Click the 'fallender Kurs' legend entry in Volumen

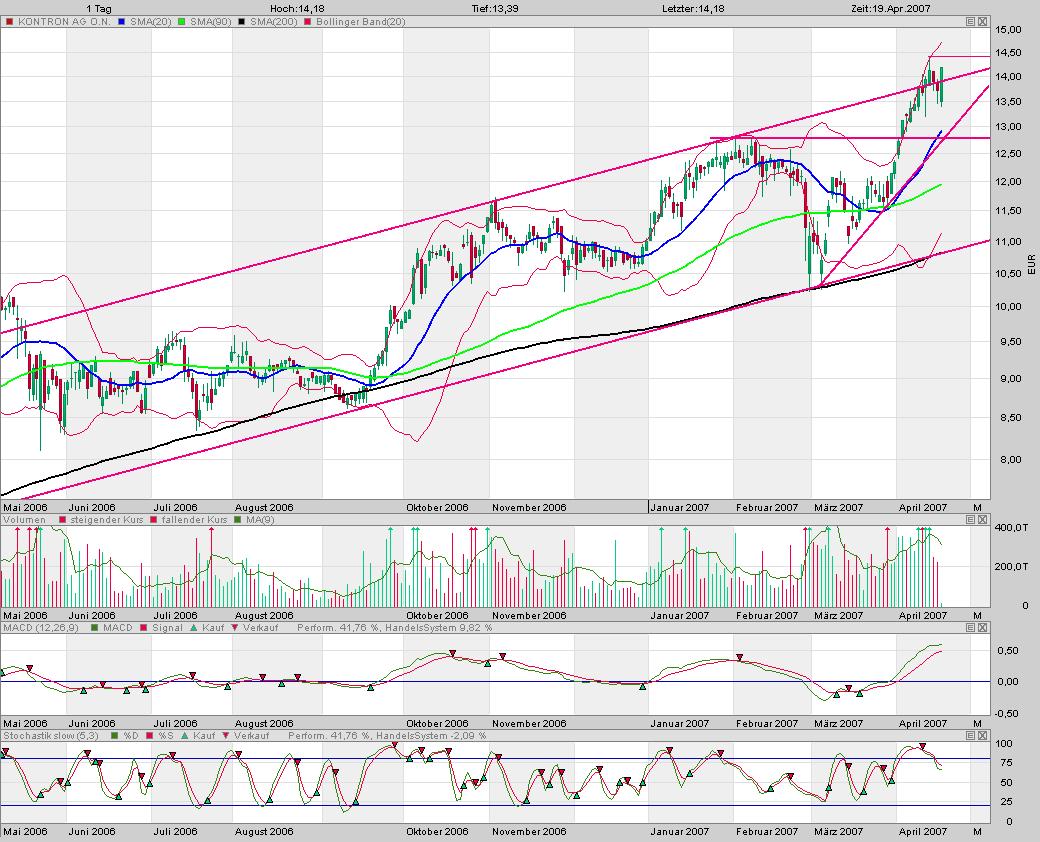click(187, 520)
